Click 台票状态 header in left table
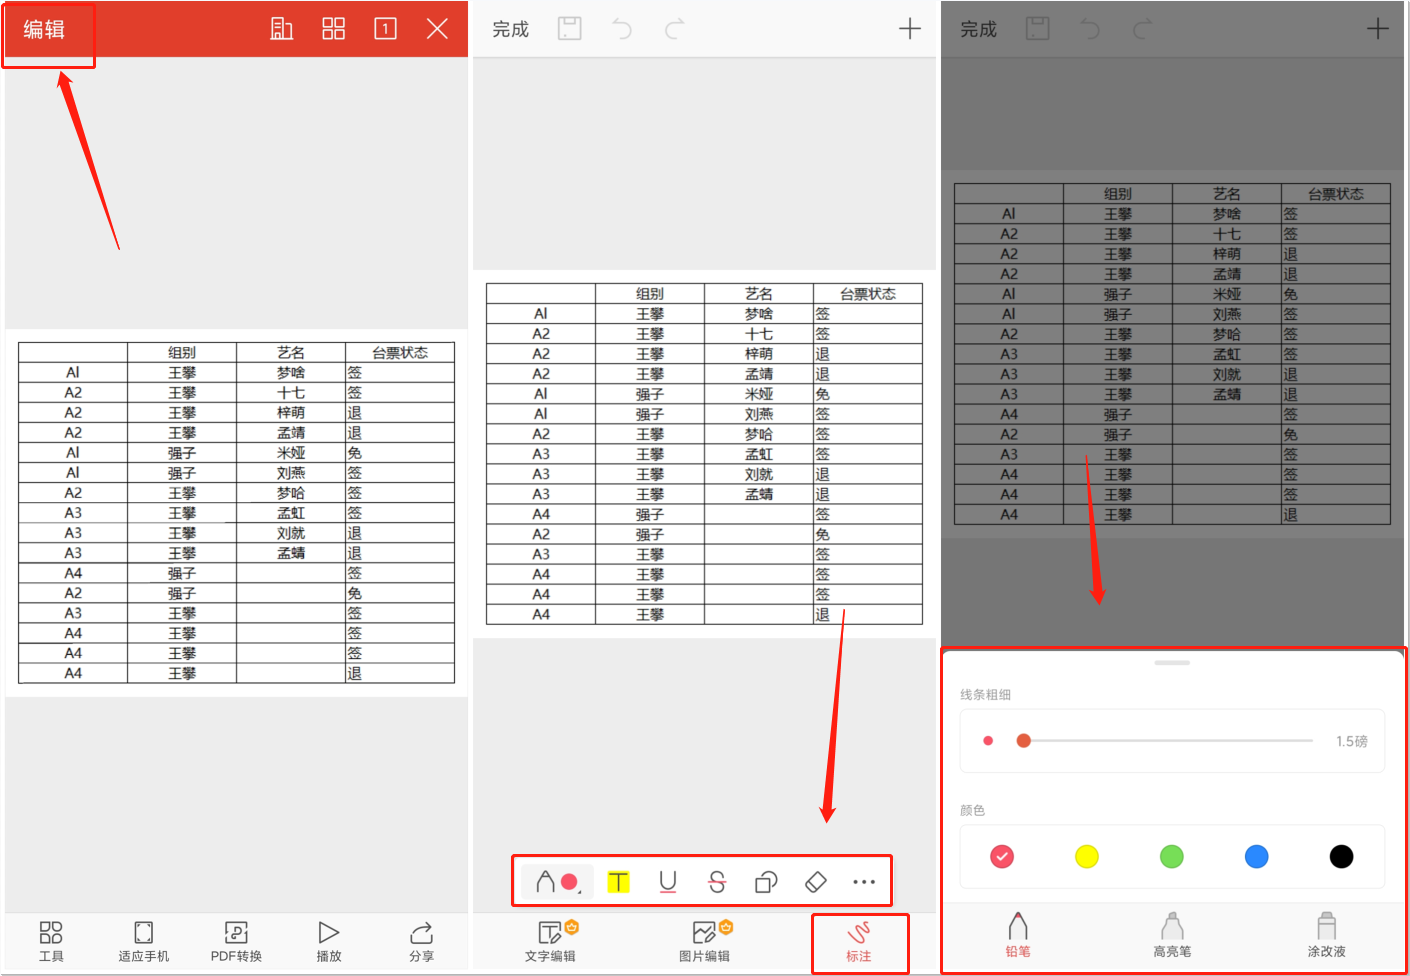 point(400,353)
